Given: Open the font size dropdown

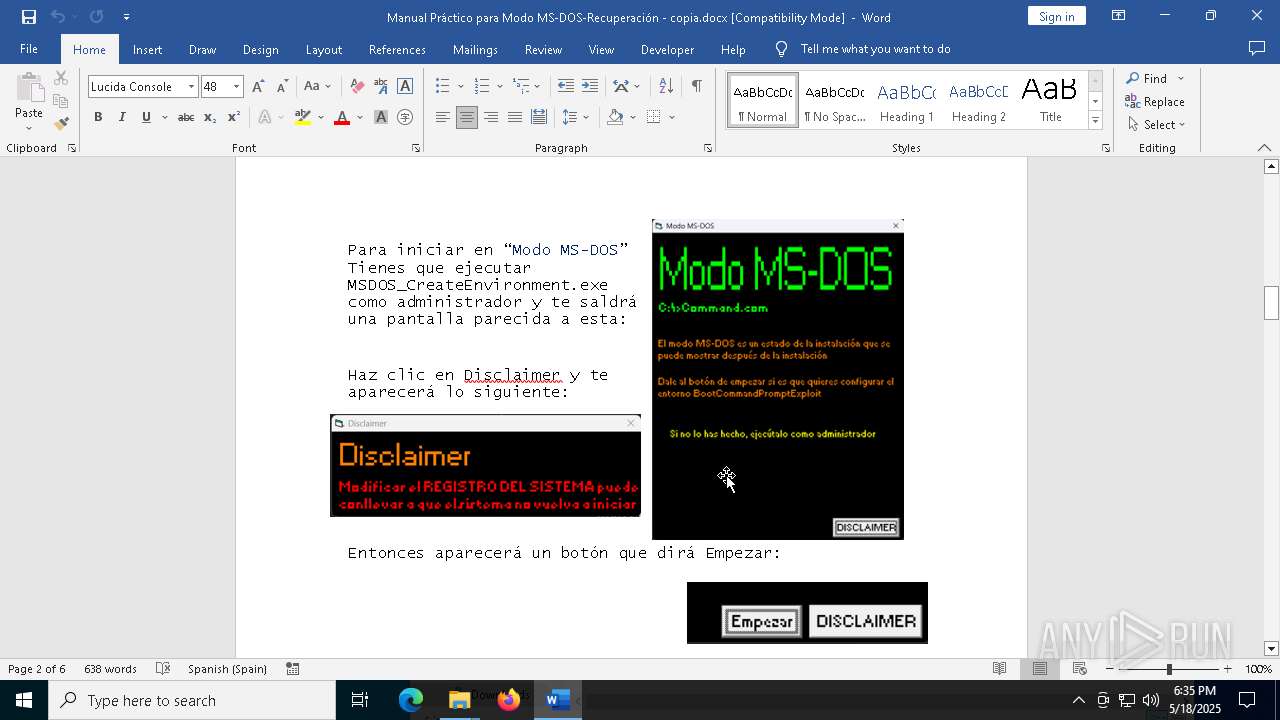Looking at the screenshot, I should pos(236,87).
